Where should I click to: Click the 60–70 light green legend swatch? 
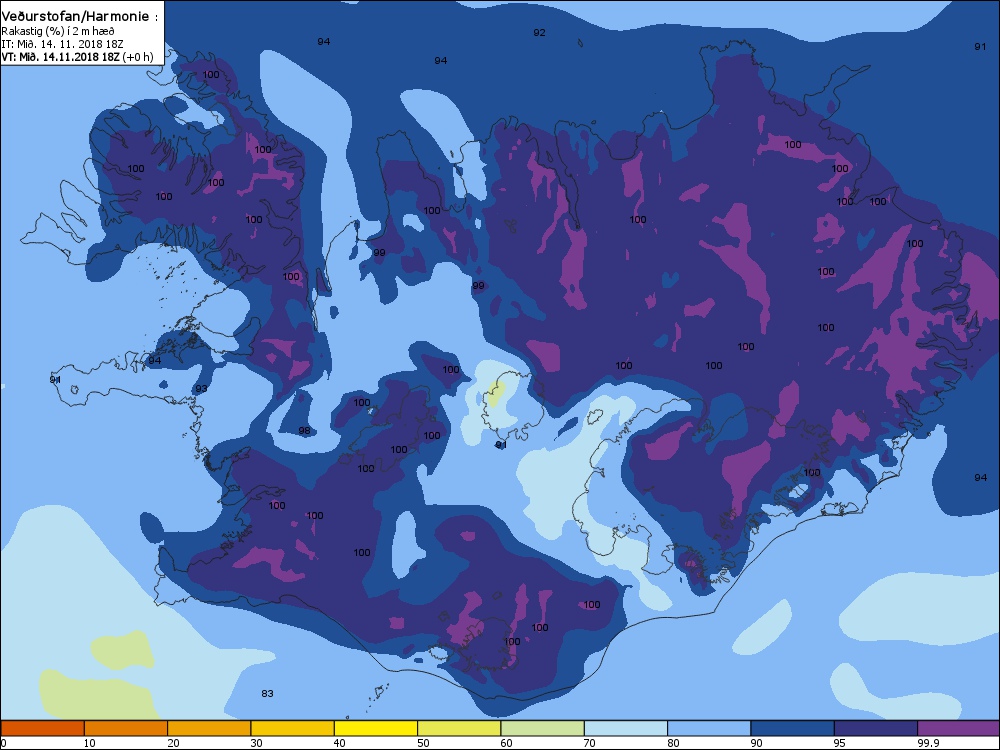[x=543, y=728]
